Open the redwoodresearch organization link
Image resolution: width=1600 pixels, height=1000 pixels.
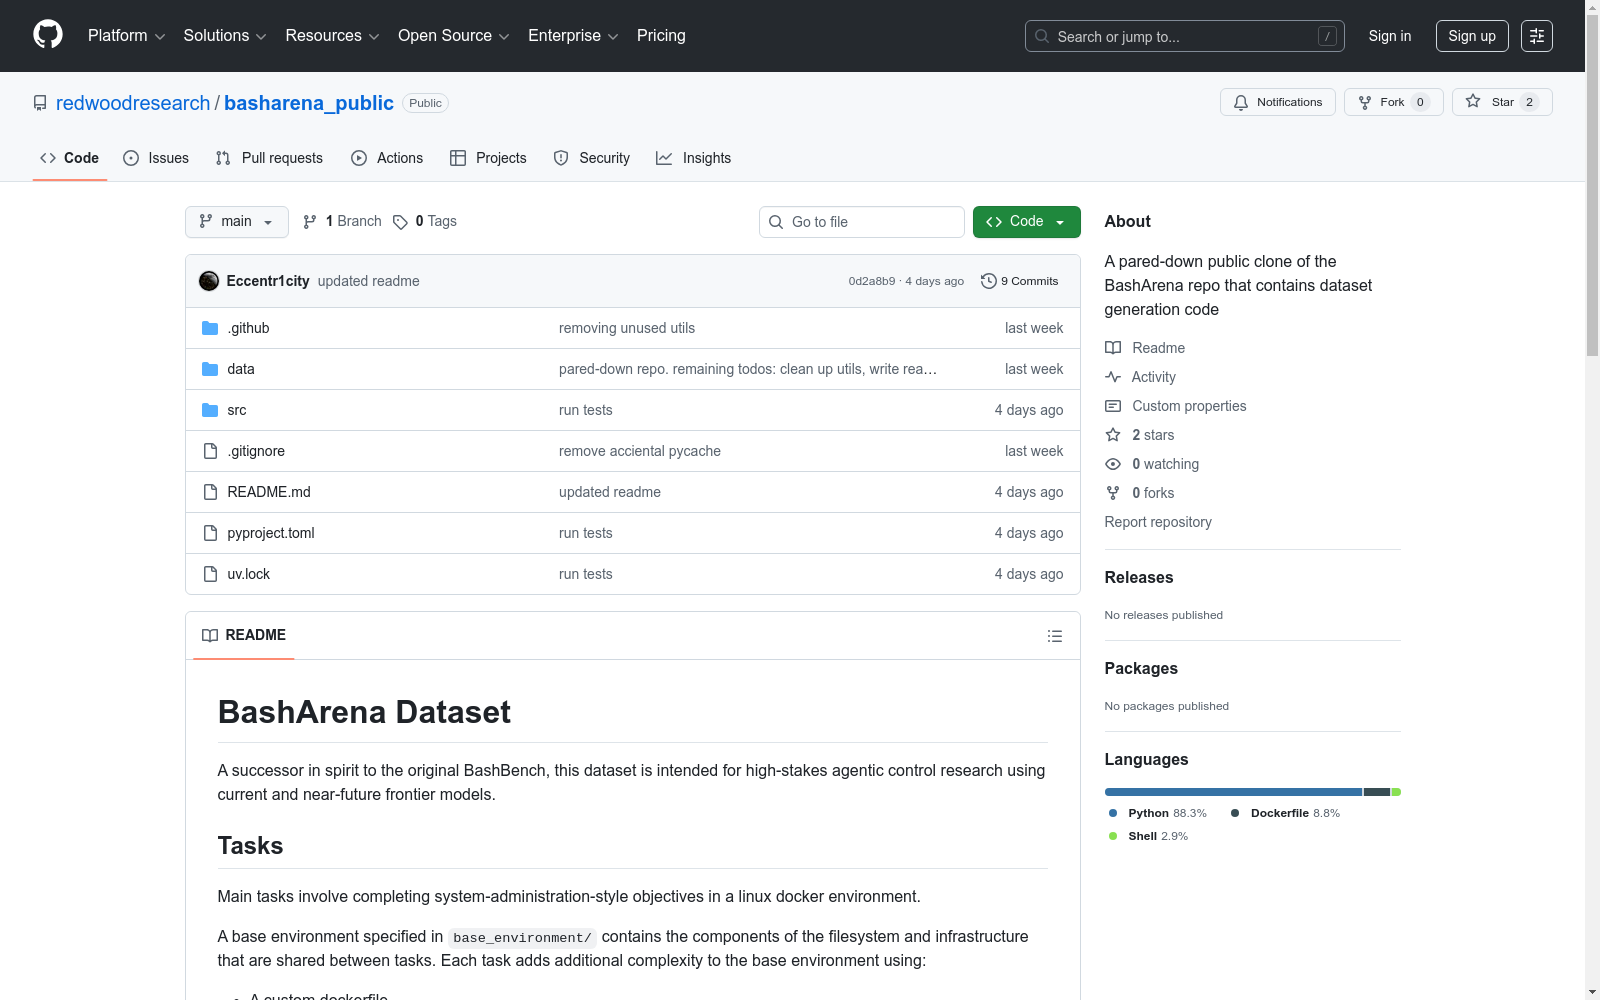click(133, 103)
